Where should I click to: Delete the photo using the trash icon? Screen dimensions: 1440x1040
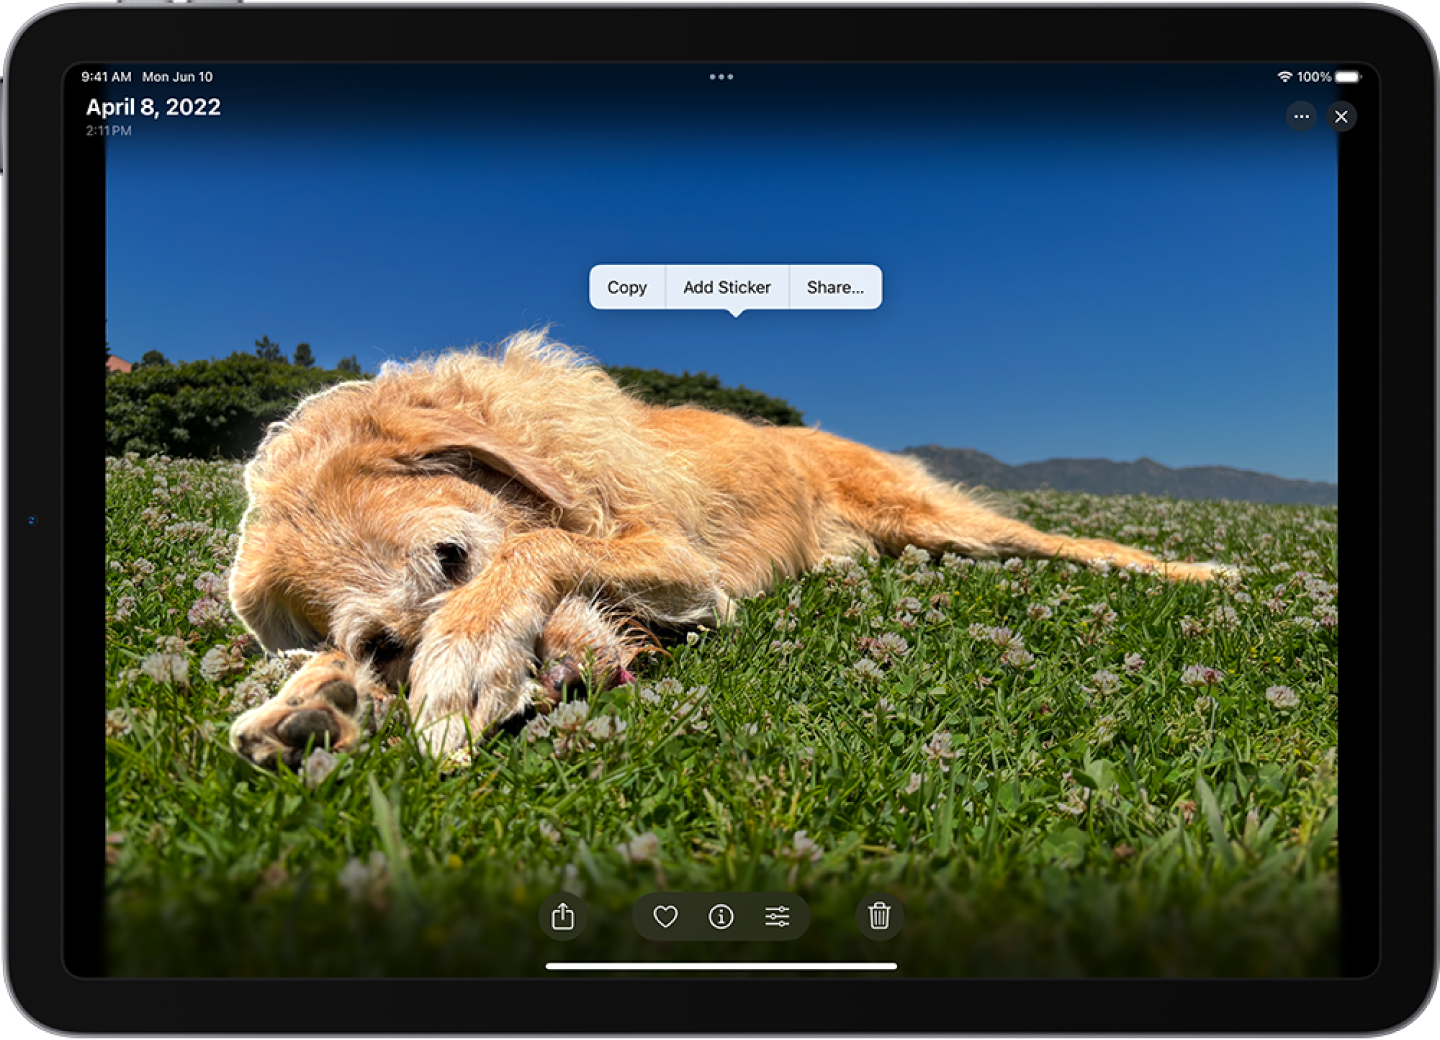pyautogui.click(x=879, y=916)
